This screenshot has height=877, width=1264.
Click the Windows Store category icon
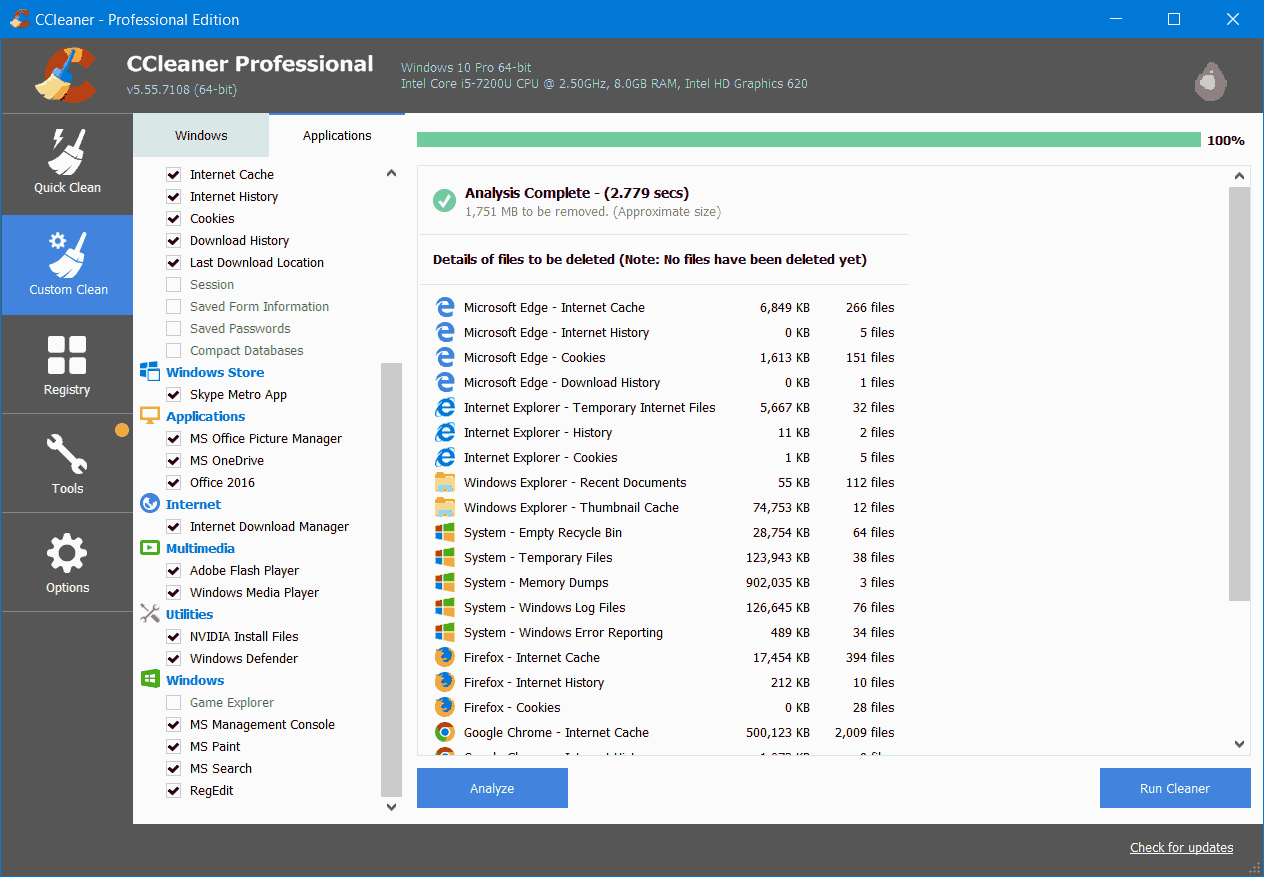point(150,372)
